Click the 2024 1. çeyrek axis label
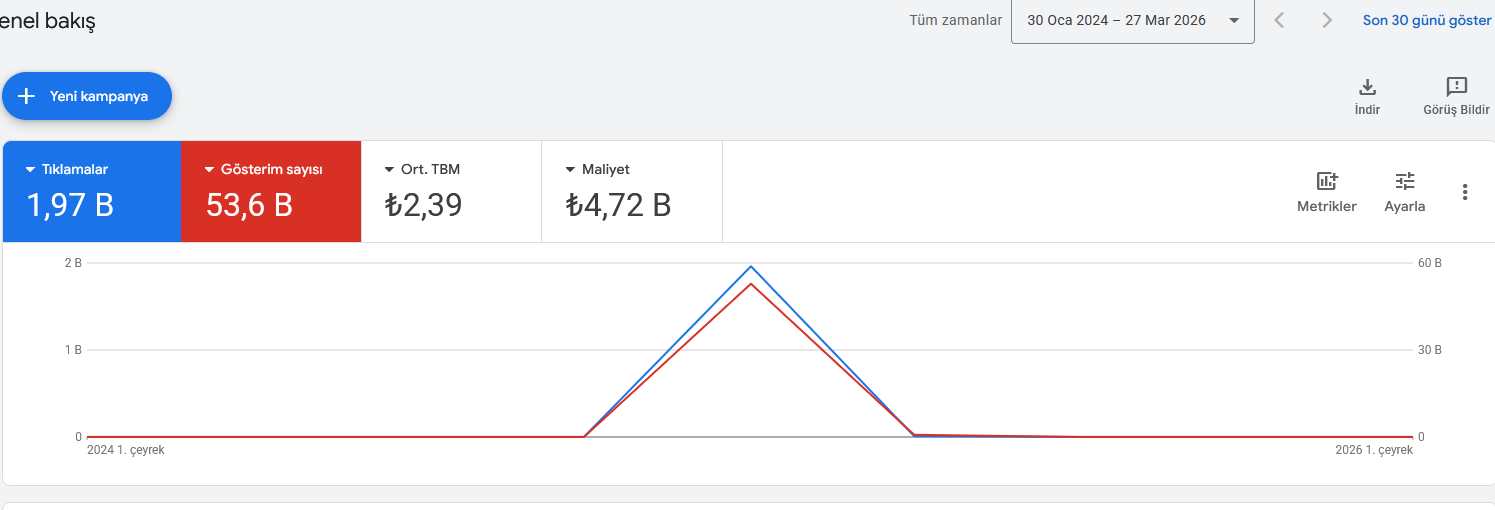This screenshot has height=510, width=1495. (x=125, y=450)
